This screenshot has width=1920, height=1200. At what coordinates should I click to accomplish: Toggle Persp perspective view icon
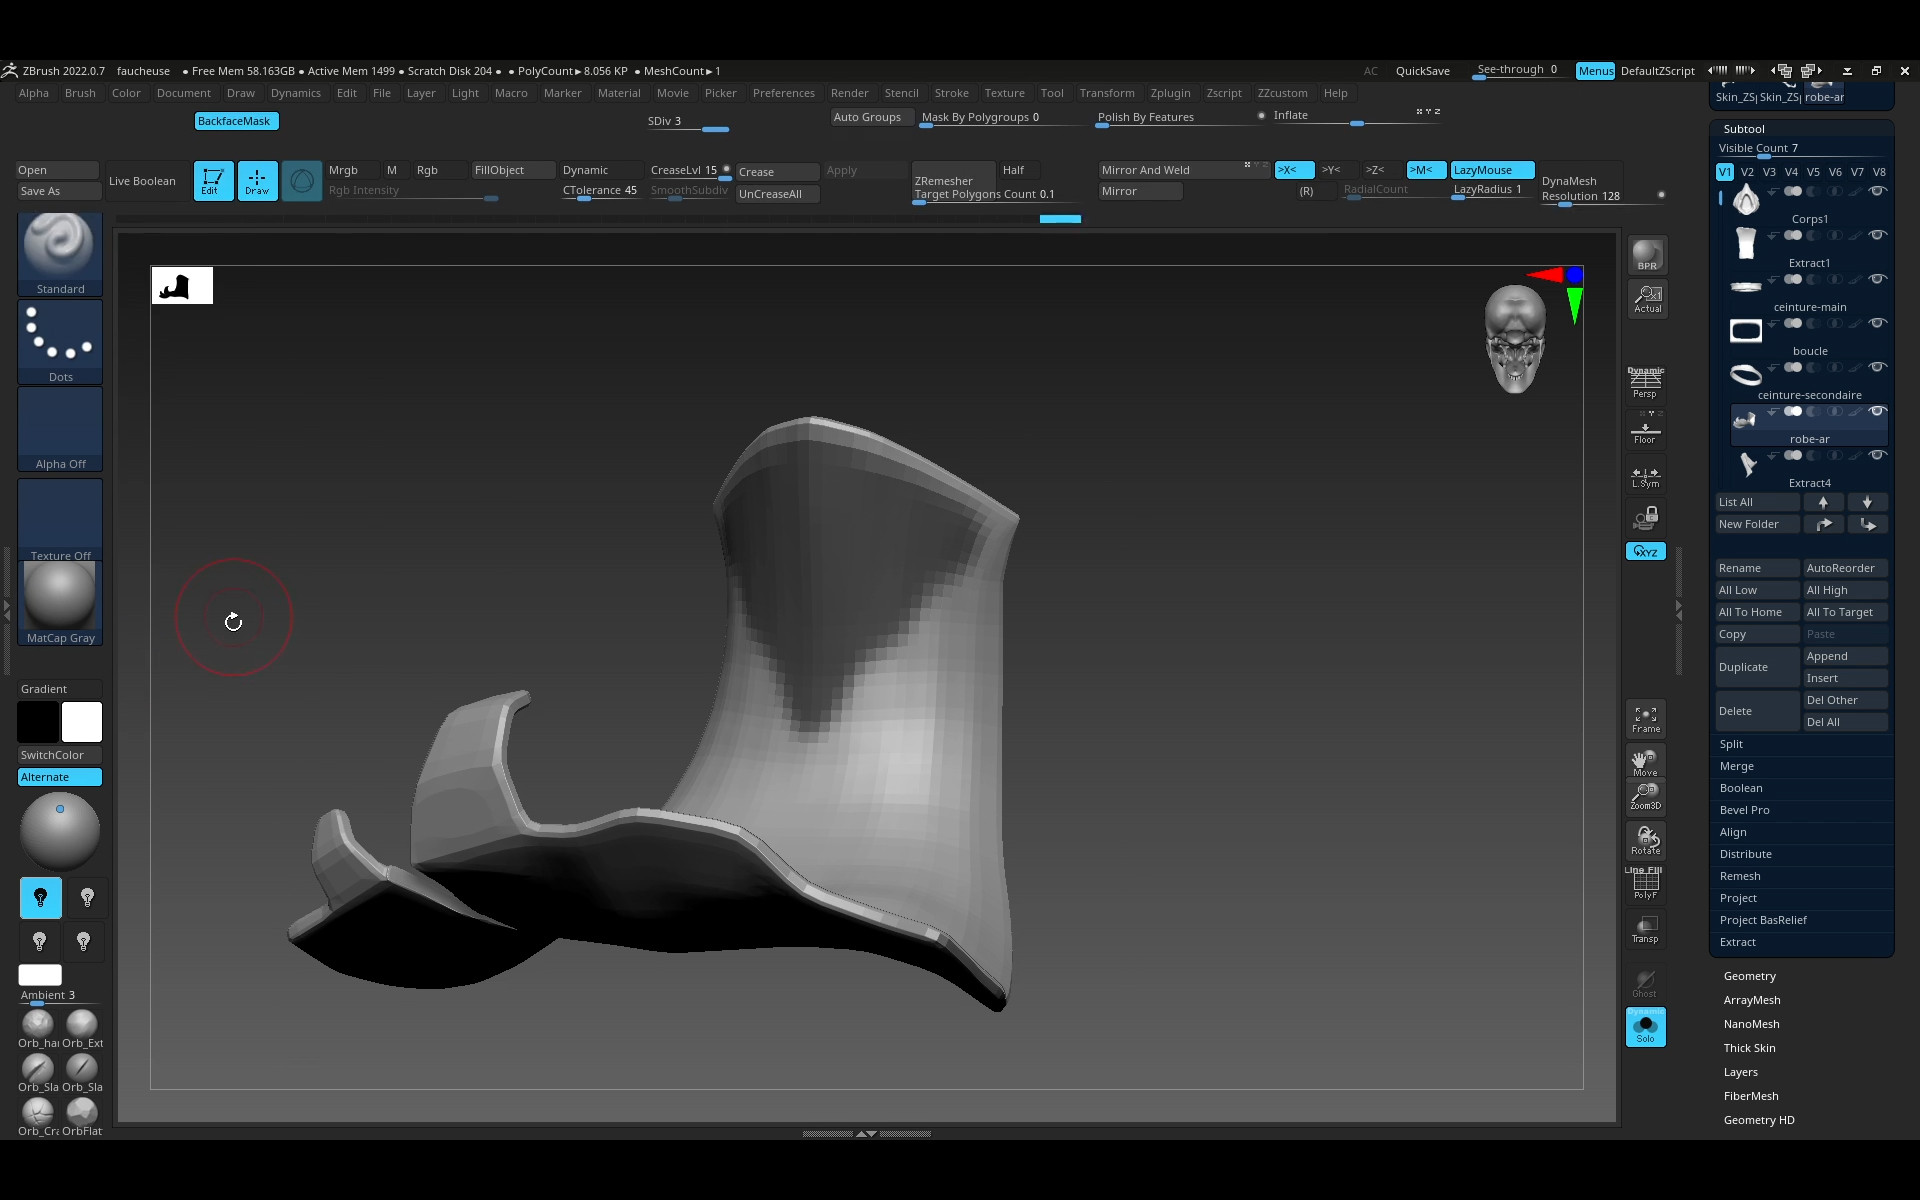[1645, 383]
